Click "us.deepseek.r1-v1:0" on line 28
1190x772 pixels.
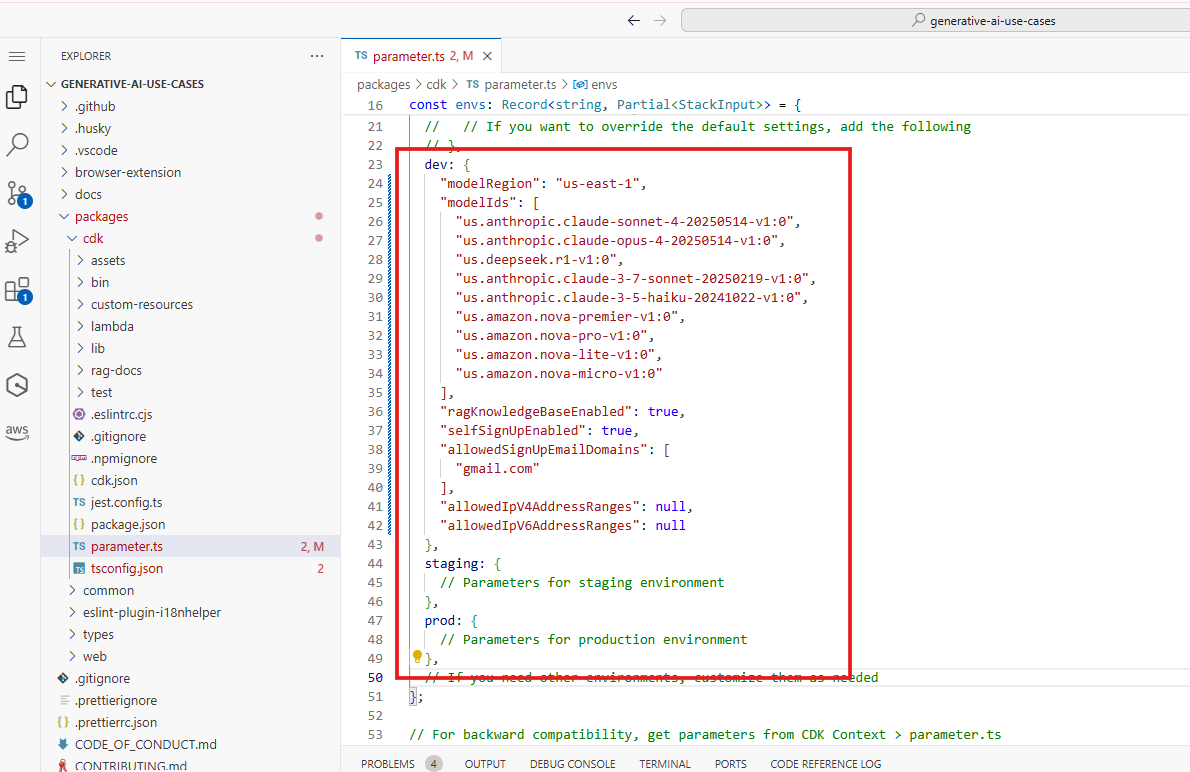(x=535, y=260)
